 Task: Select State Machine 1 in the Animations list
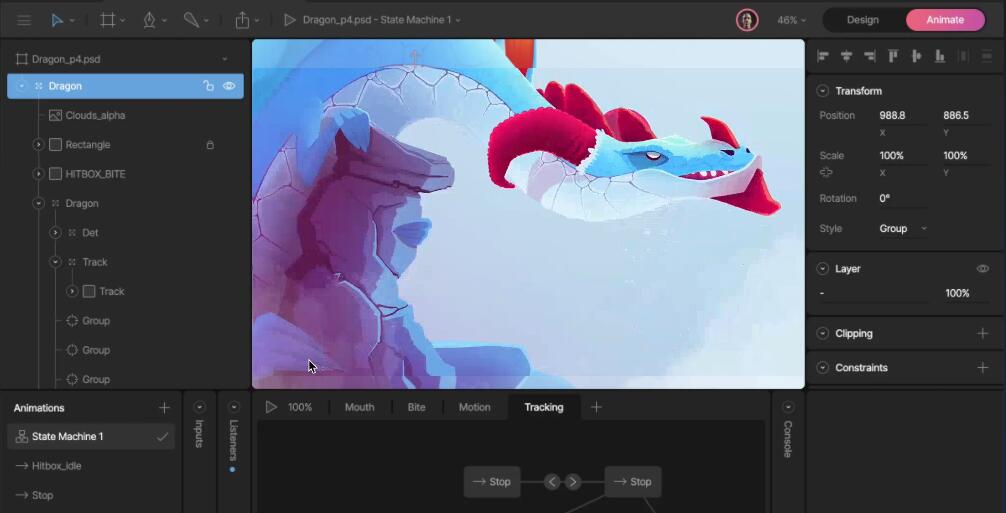pyautogui.click(x=91, y=437)
